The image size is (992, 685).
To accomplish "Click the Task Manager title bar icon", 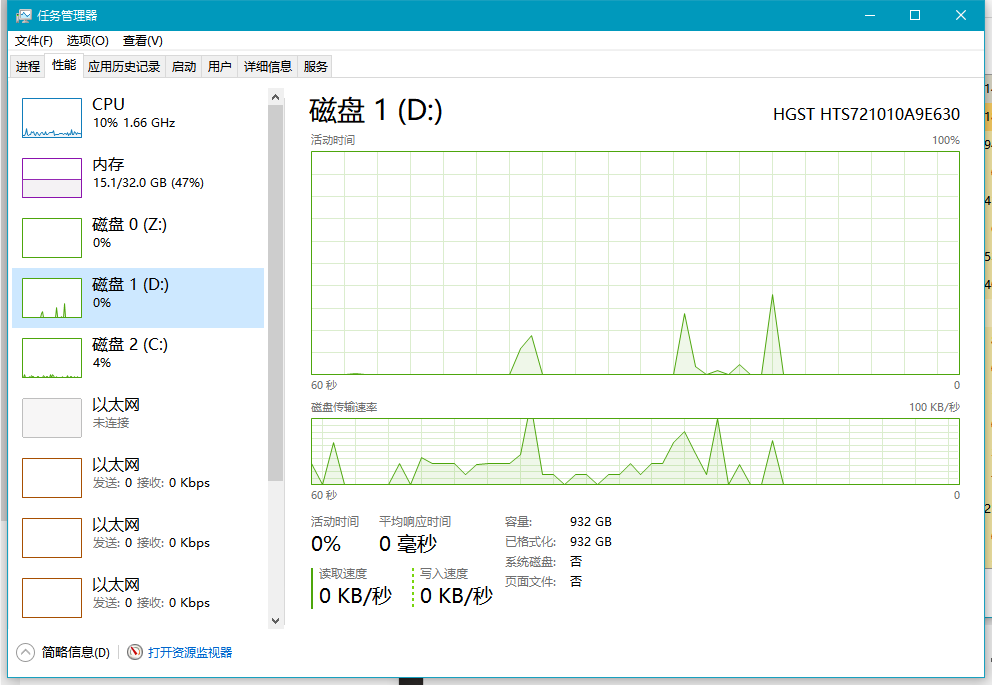I will [24, 15].
